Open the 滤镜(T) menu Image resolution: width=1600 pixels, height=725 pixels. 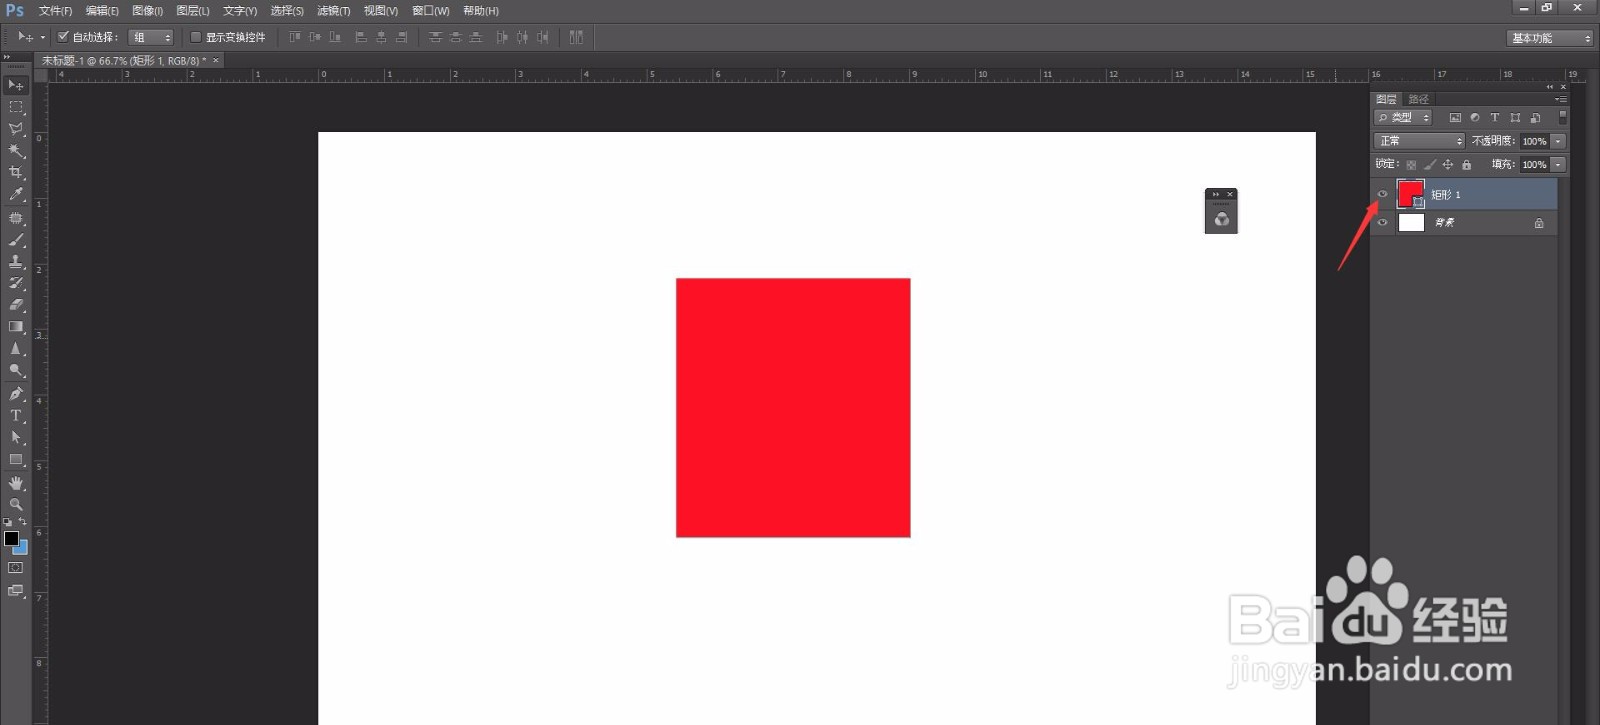333,11
